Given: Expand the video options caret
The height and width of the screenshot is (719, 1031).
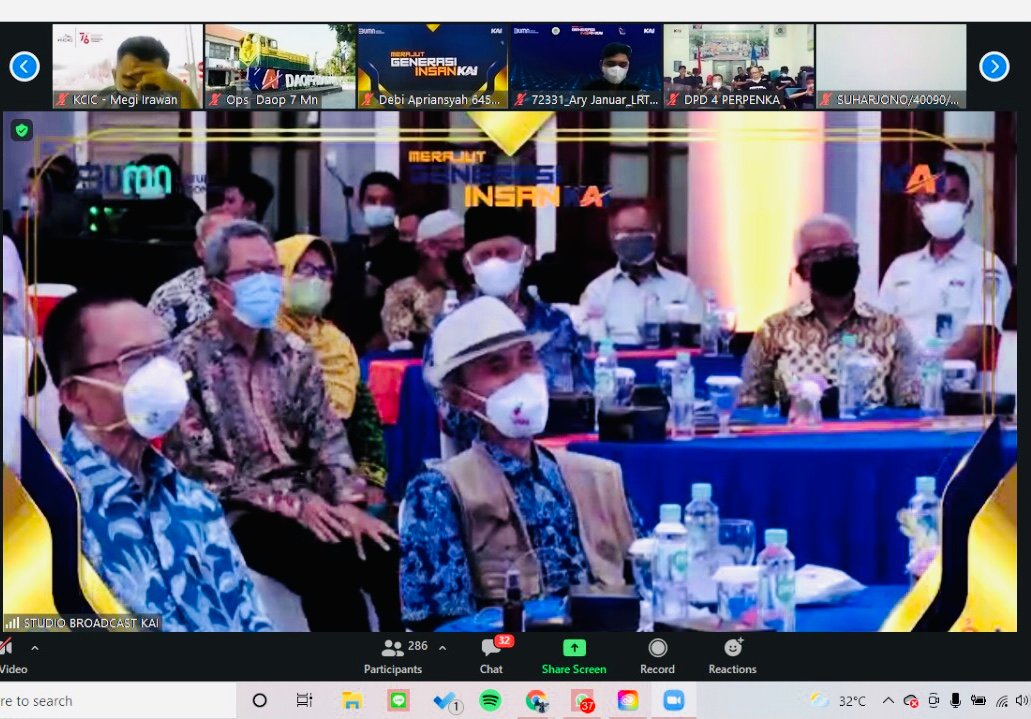Looking at the screenshot, I should [35, 648].
